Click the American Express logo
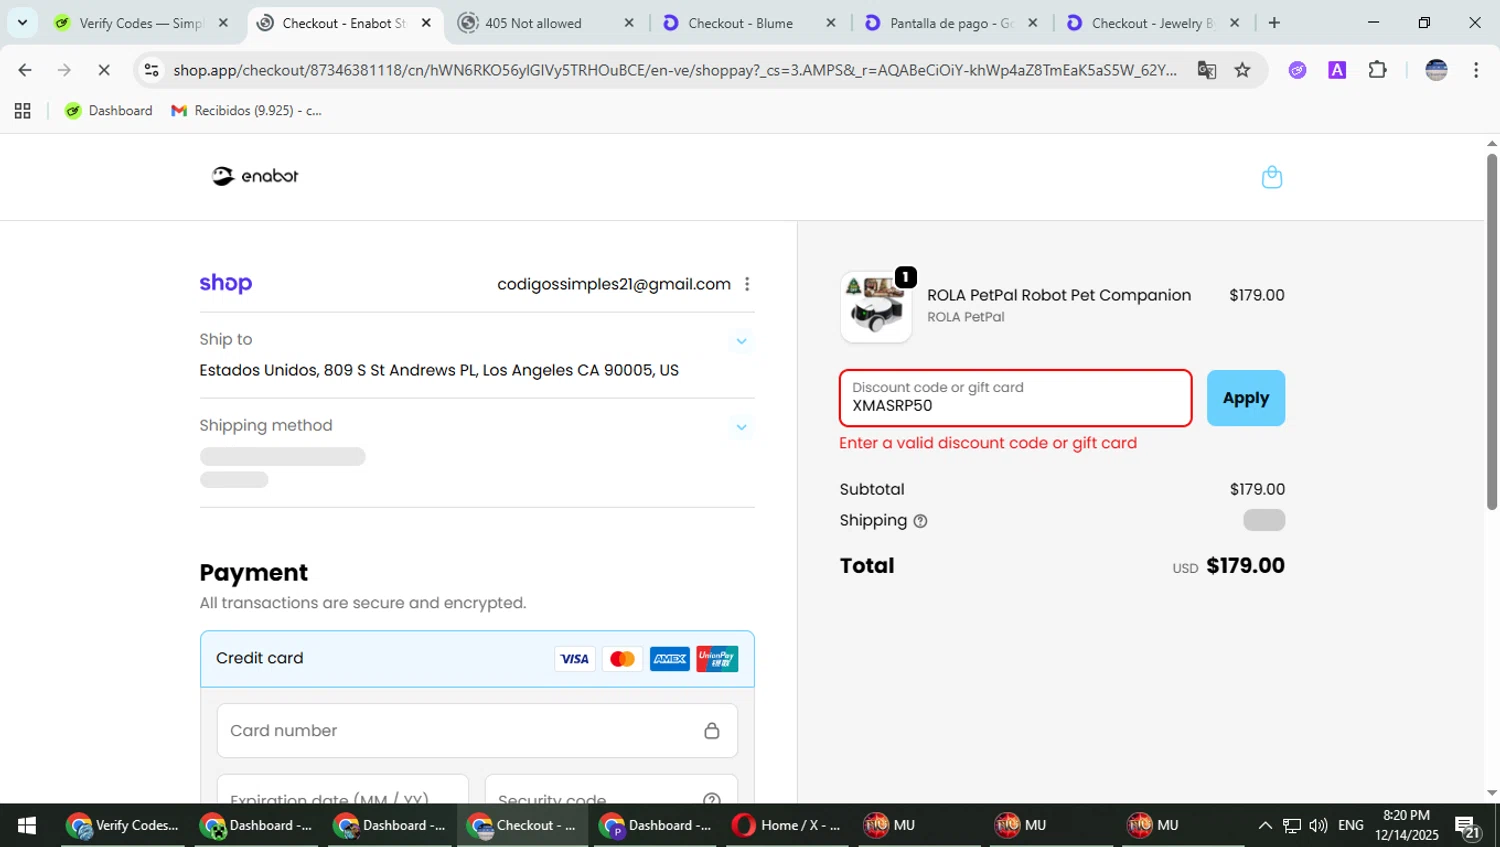The width and height of the screenshot is (1500, 847). tap(669, 659)
